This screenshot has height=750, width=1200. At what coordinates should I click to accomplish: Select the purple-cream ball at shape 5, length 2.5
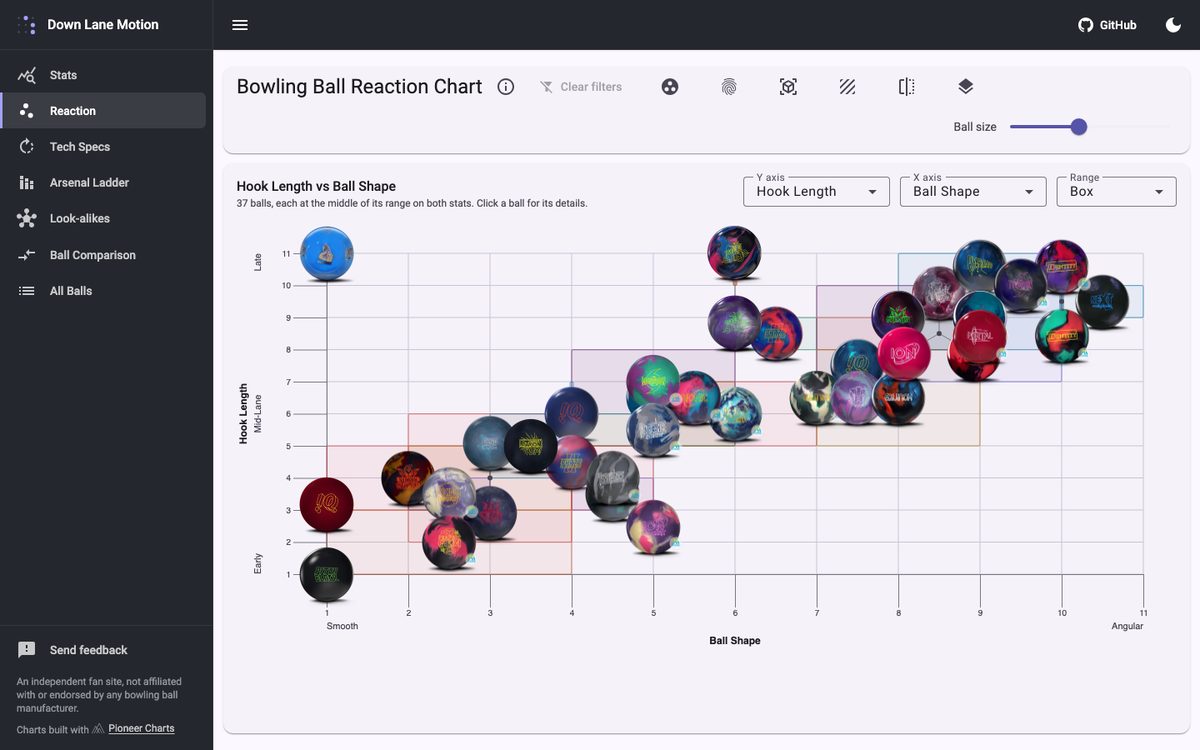point(653,527)
